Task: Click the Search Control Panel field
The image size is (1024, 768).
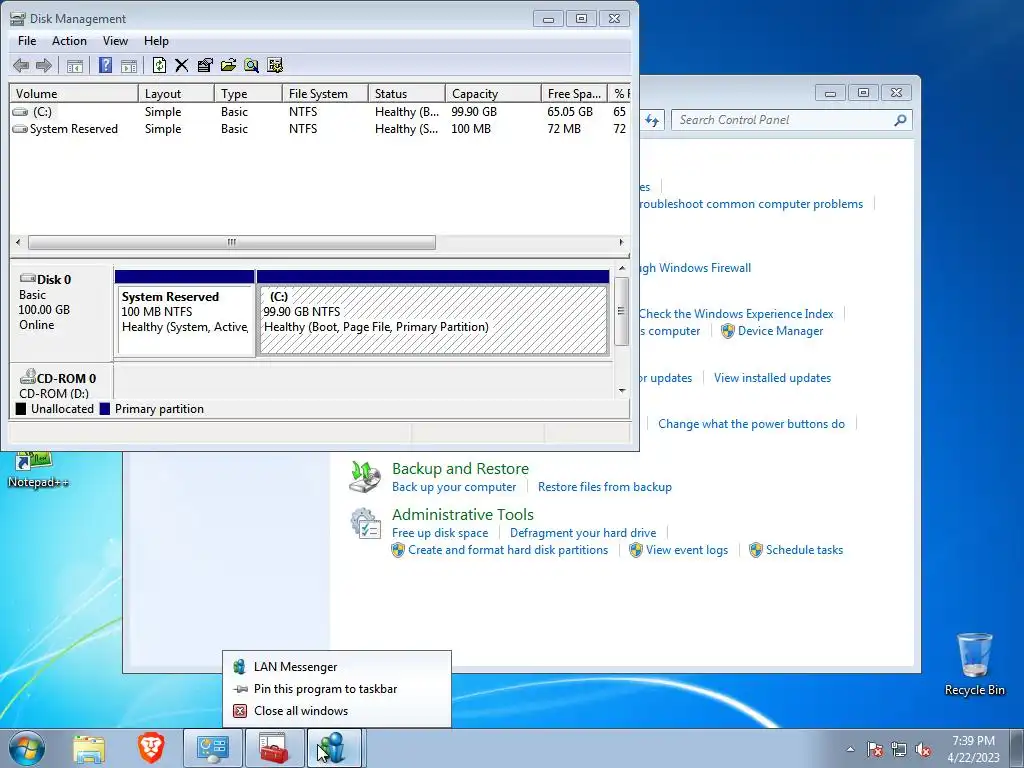Action: pos(792,120)
